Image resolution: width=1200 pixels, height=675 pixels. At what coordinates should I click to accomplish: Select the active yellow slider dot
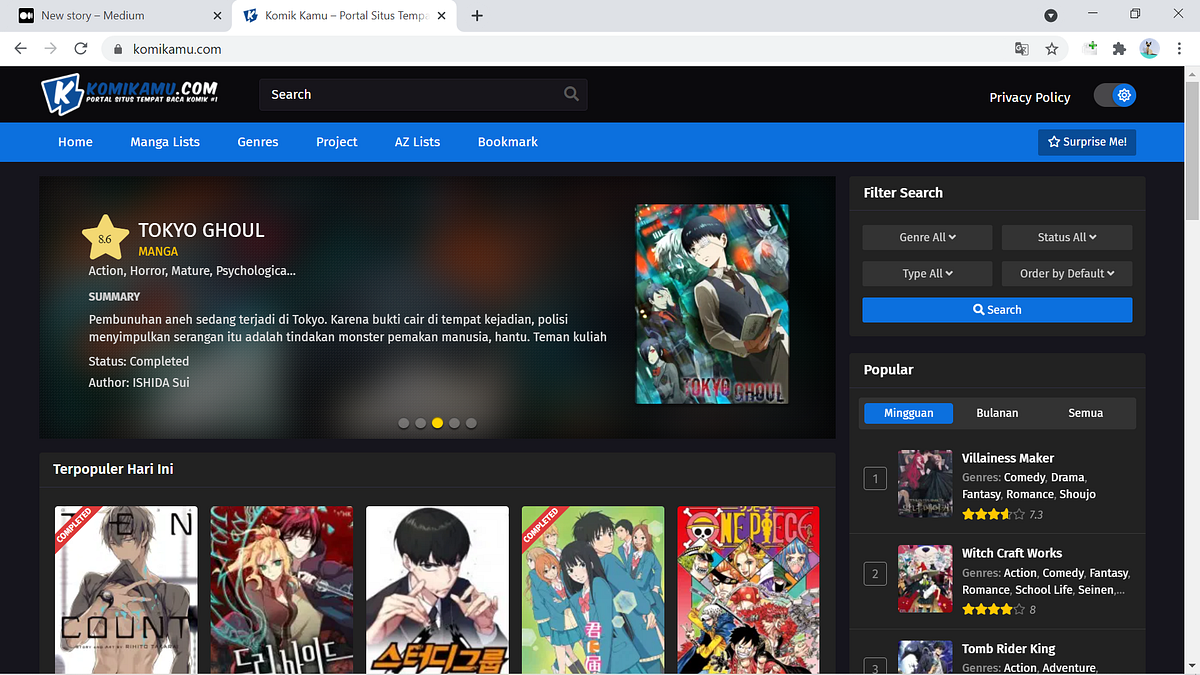[x=437, y=423]
